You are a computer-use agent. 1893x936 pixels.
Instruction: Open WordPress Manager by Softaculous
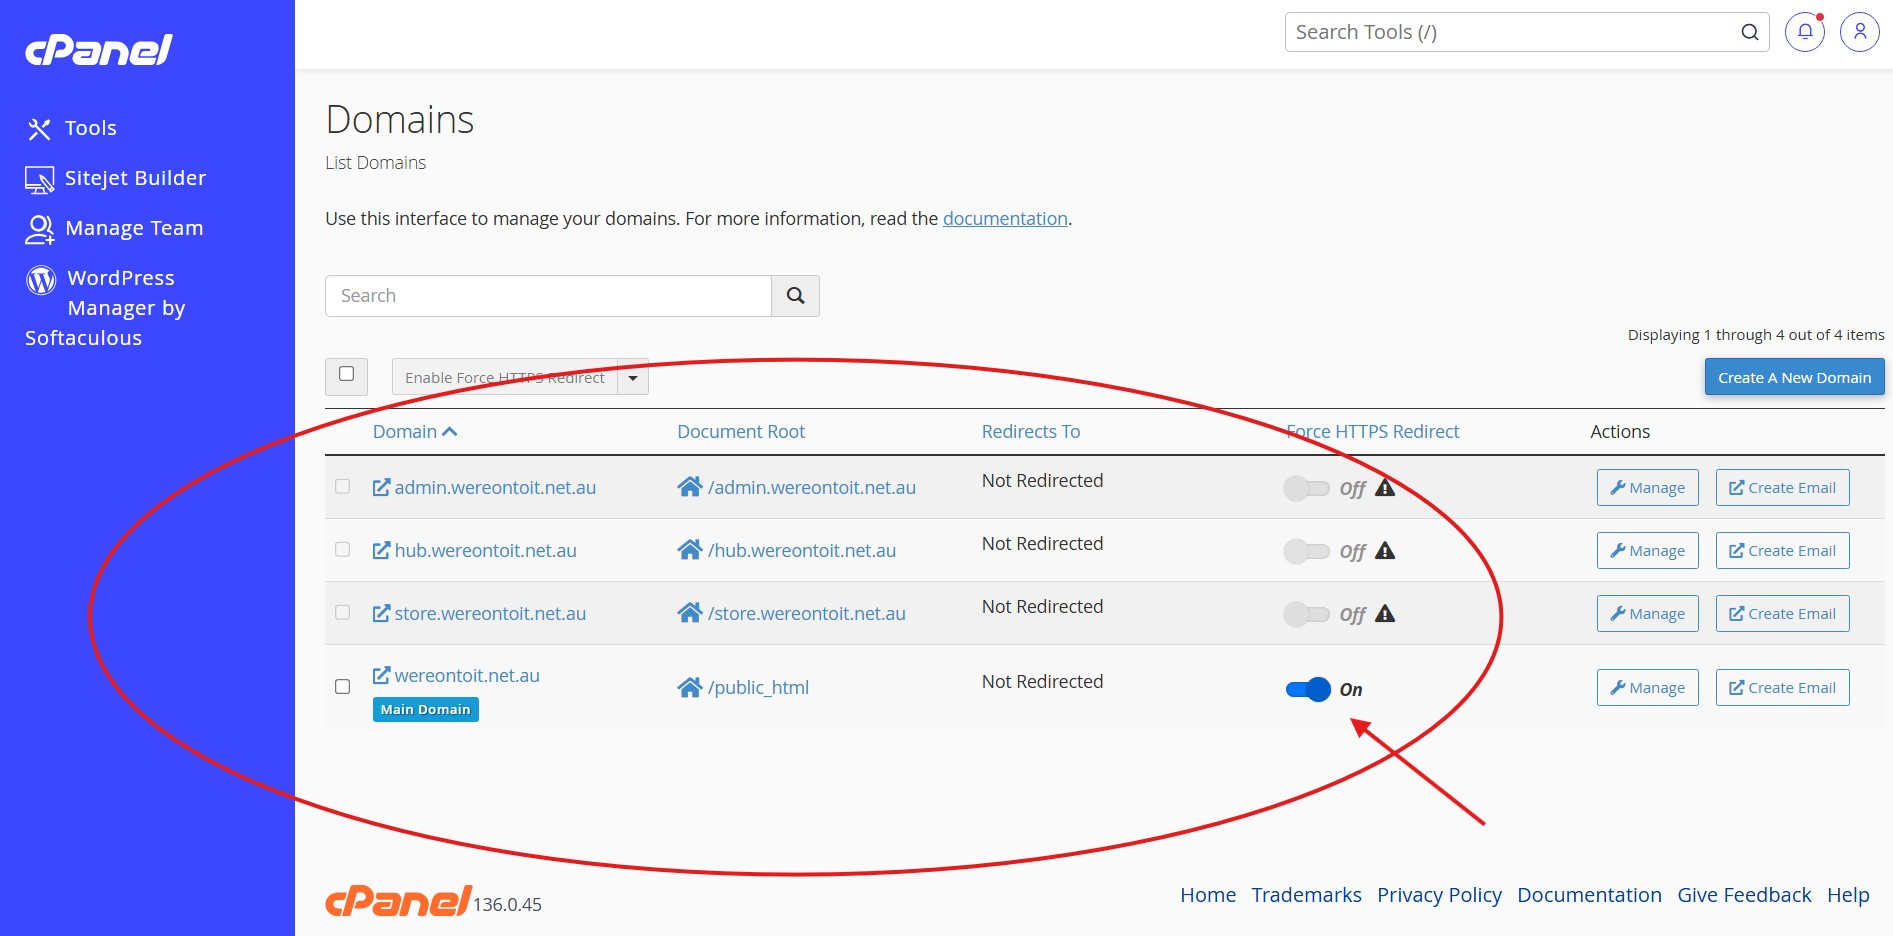(106, 307)
